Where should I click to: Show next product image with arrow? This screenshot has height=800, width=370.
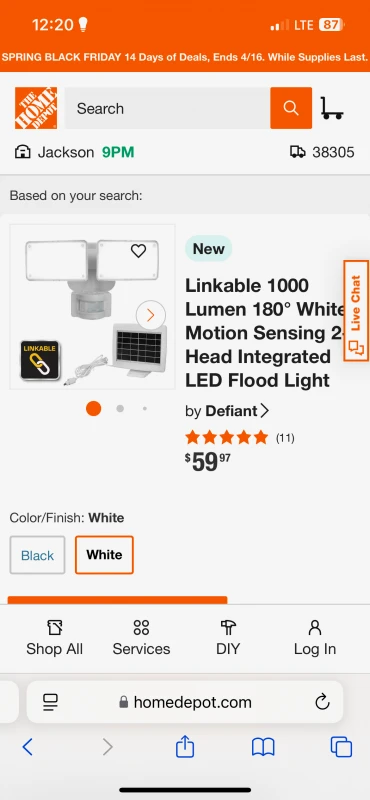tap(151, 315)
